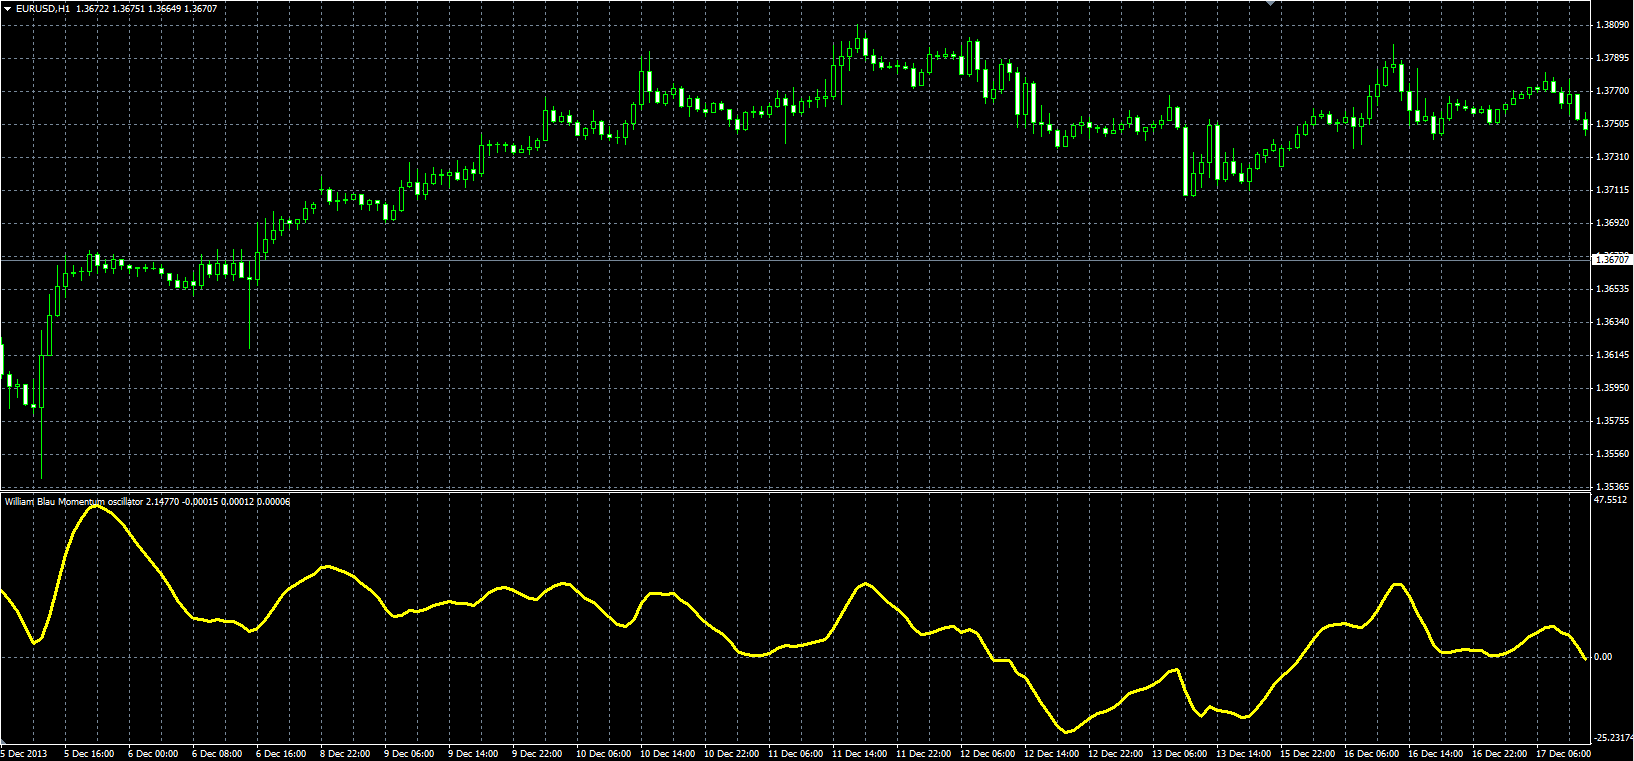
Task: Click the 5 Dec 2013 time label
Action: coord(24,754)
